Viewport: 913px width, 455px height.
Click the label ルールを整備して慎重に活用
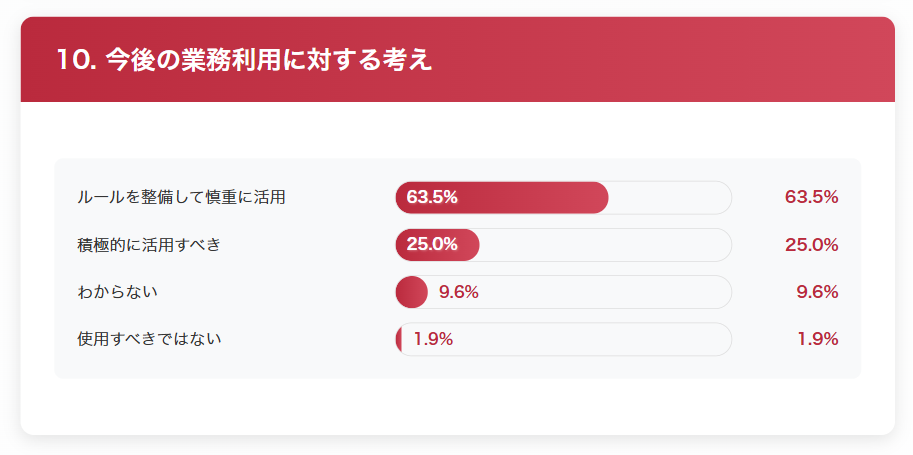[181, 197]
